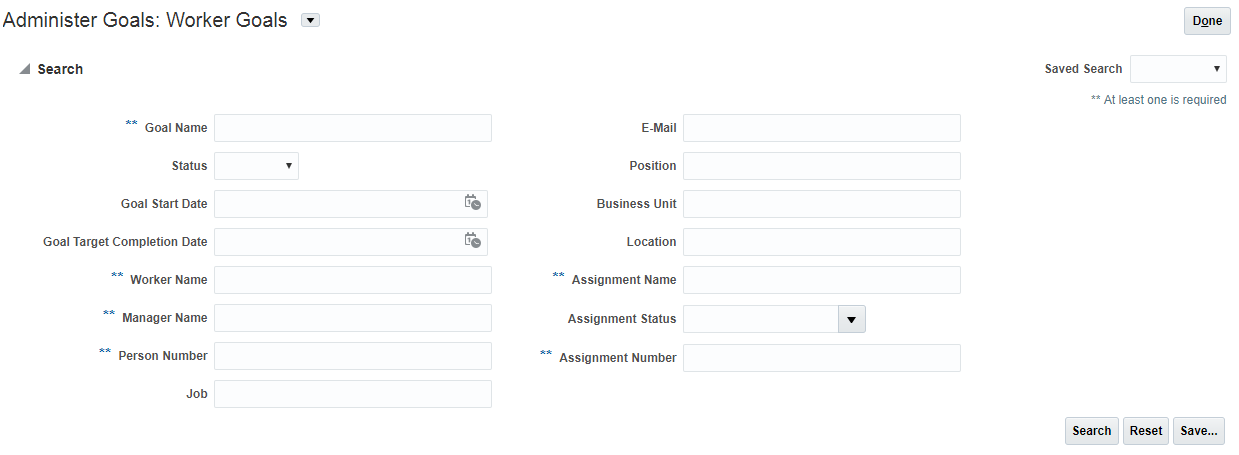
Task: Click the Save... button
Action: pos(1198,431)
